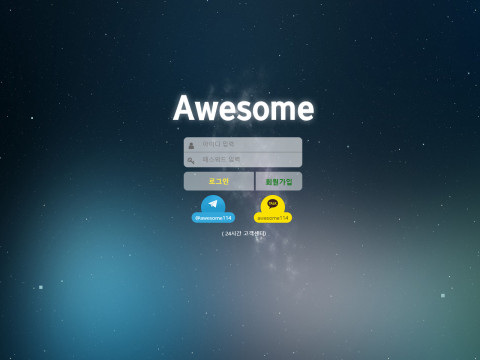Screen dimensions: 480x360
Task: Select the yellow KakaoTalk contact badge
Action: 273,209
